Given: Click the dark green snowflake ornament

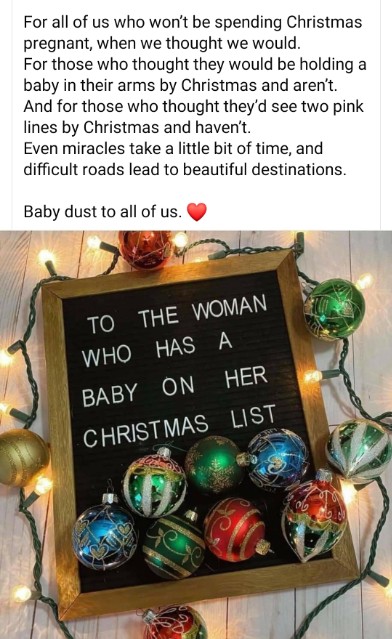Looking at the screenshot, I should (x=215, y=465).
